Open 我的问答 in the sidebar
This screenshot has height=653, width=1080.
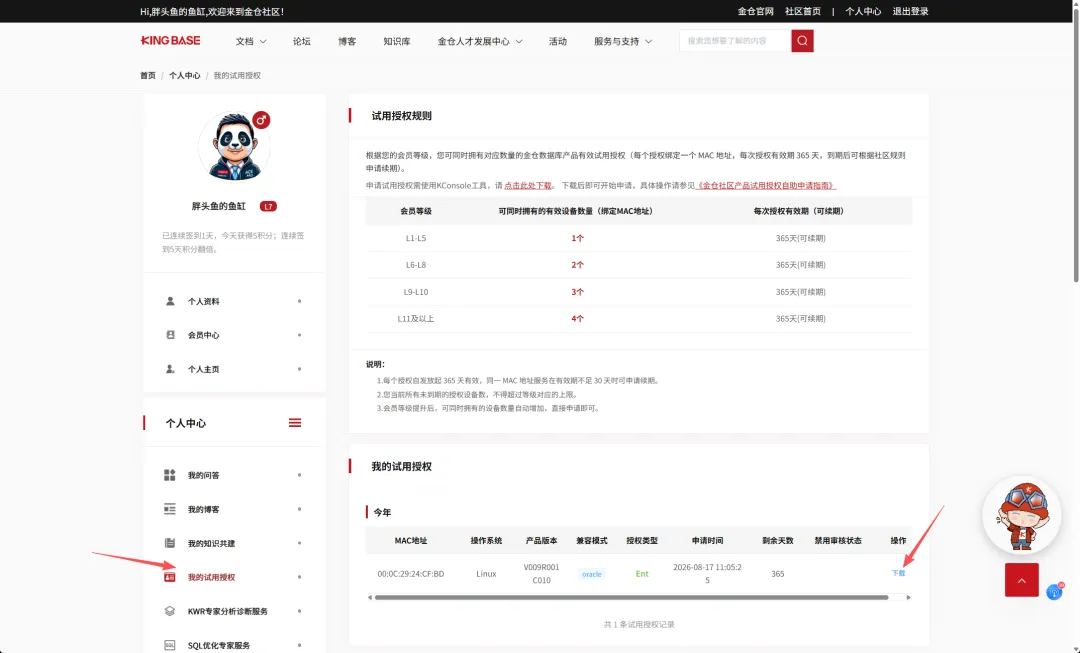tap(204, 475)
